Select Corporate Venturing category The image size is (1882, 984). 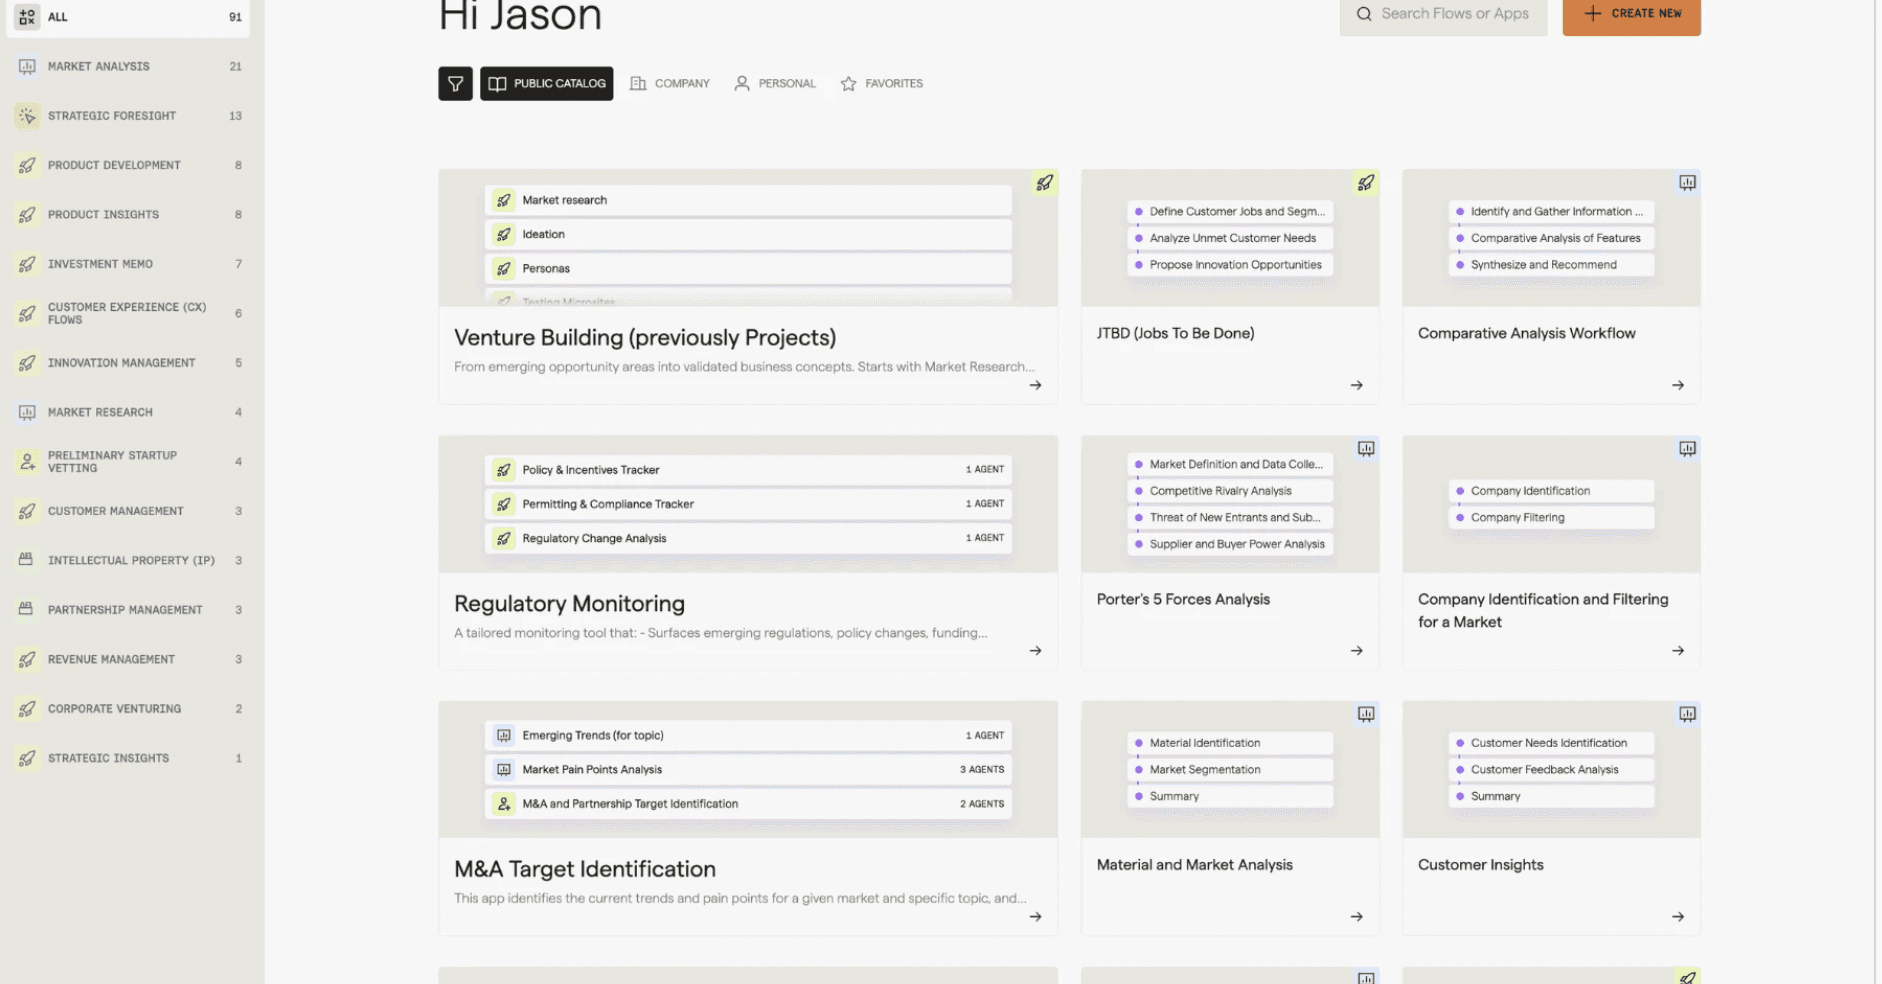click(128, 709)
